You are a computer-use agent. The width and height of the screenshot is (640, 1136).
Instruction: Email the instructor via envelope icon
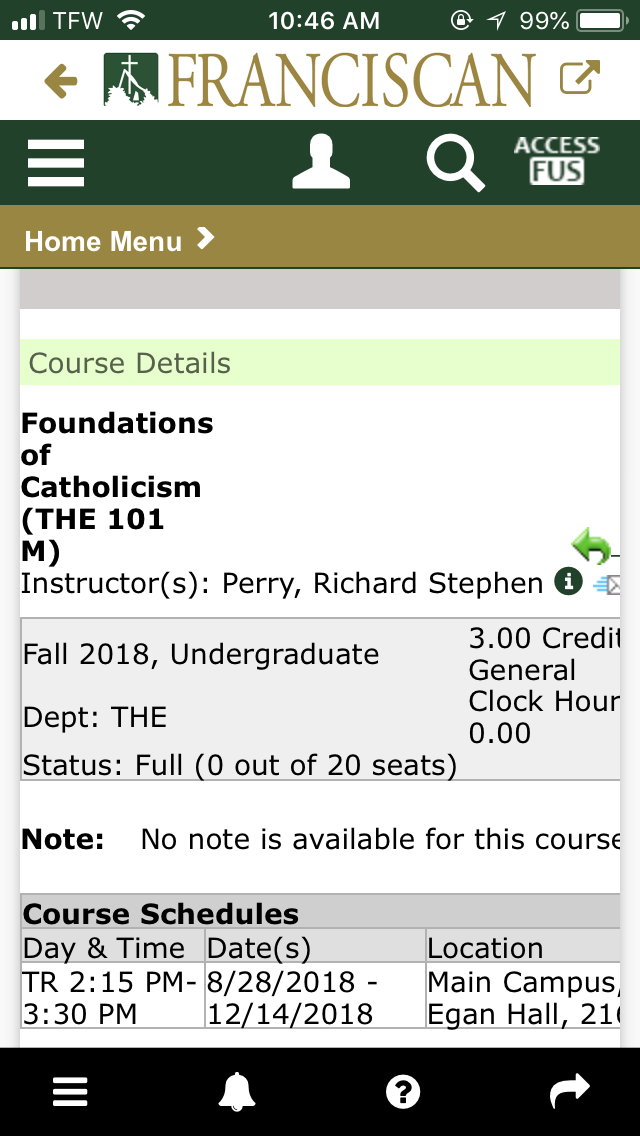[x=606, y=585]
